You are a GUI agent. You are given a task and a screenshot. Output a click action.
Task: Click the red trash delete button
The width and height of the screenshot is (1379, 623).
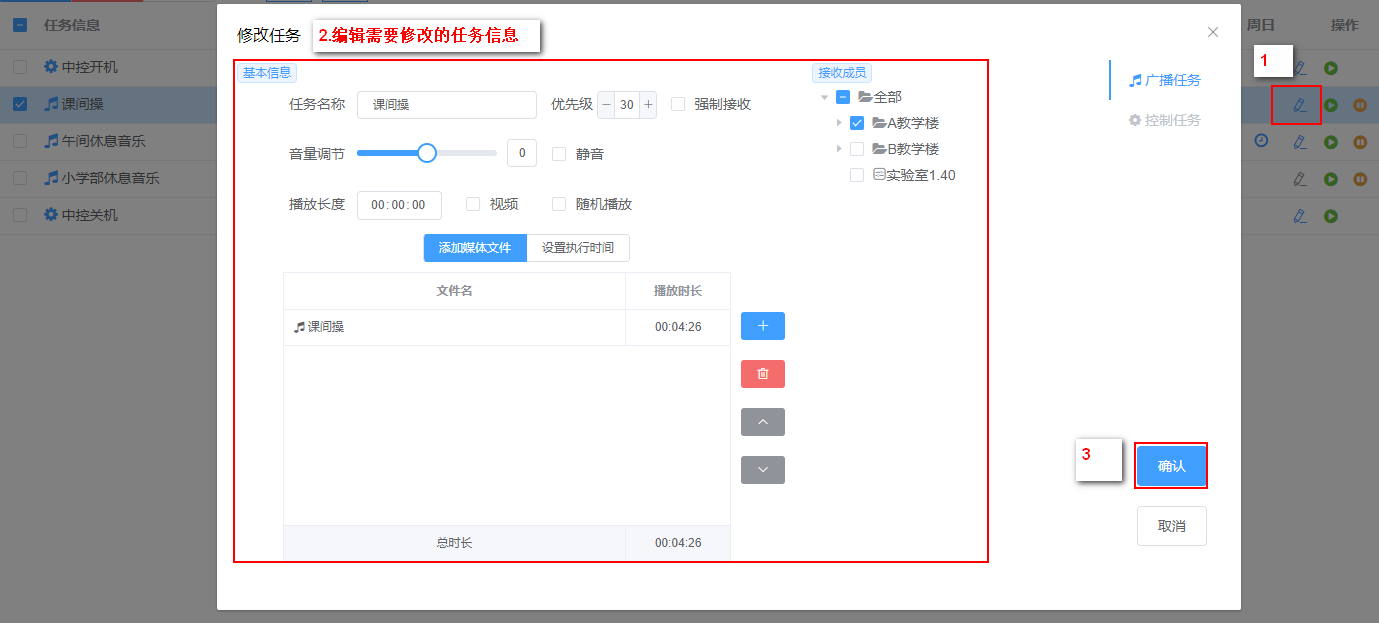pyautogui.click(x=762, y=374)
